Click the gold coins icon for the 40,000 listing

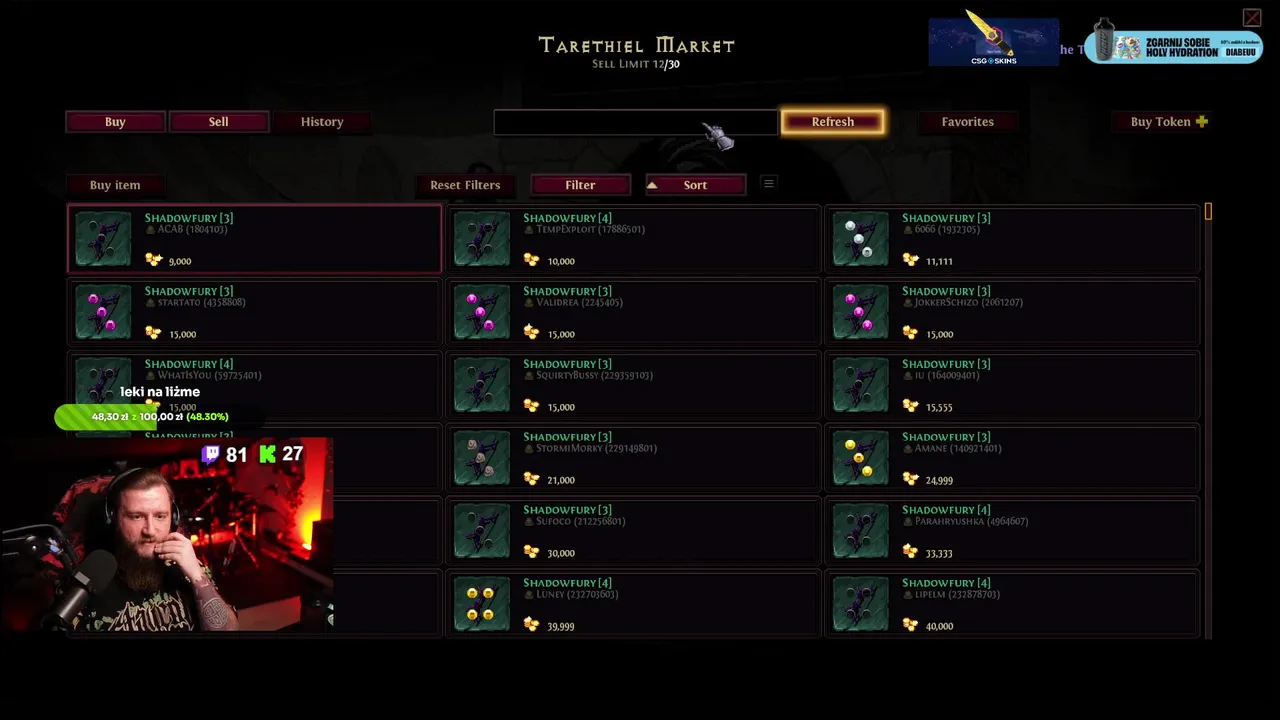point(910,625)
